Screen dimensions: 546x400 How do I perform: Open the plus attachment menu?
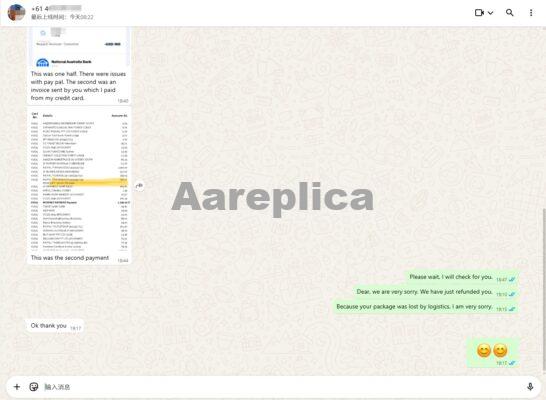pos(17,386)
